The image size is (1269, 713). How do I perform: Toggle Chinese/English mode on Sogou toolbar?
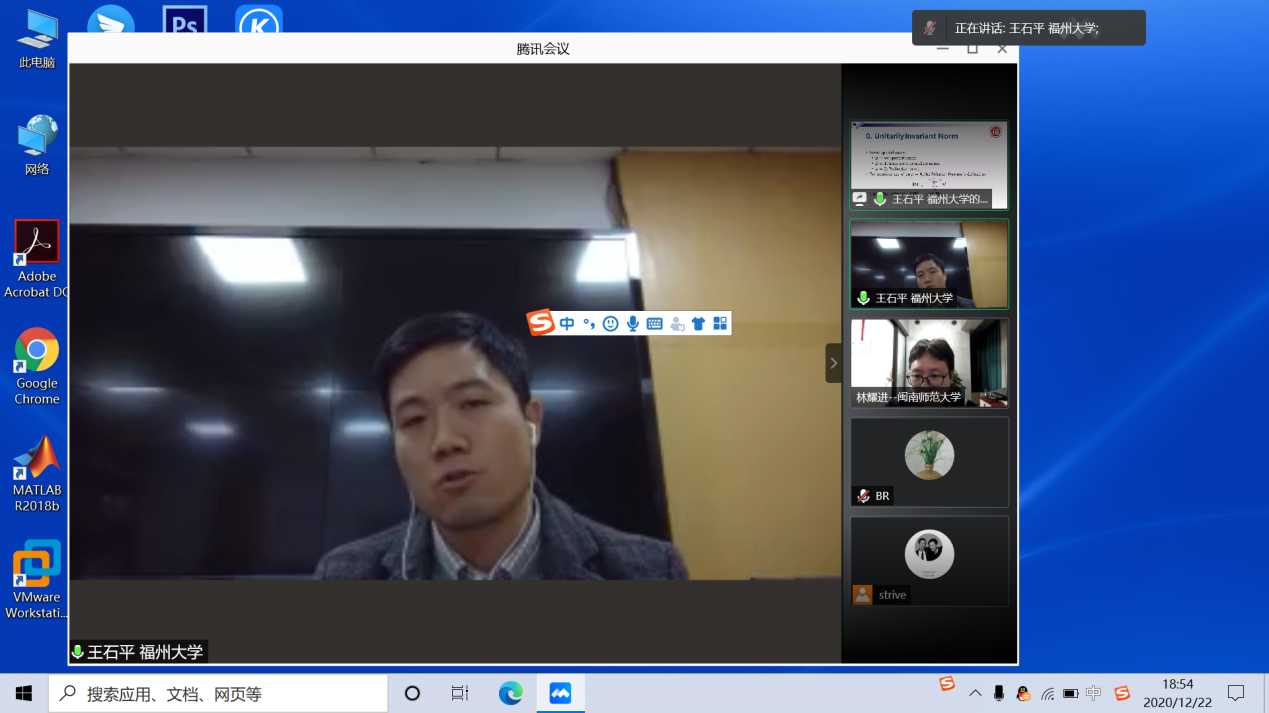pos(567,323)
